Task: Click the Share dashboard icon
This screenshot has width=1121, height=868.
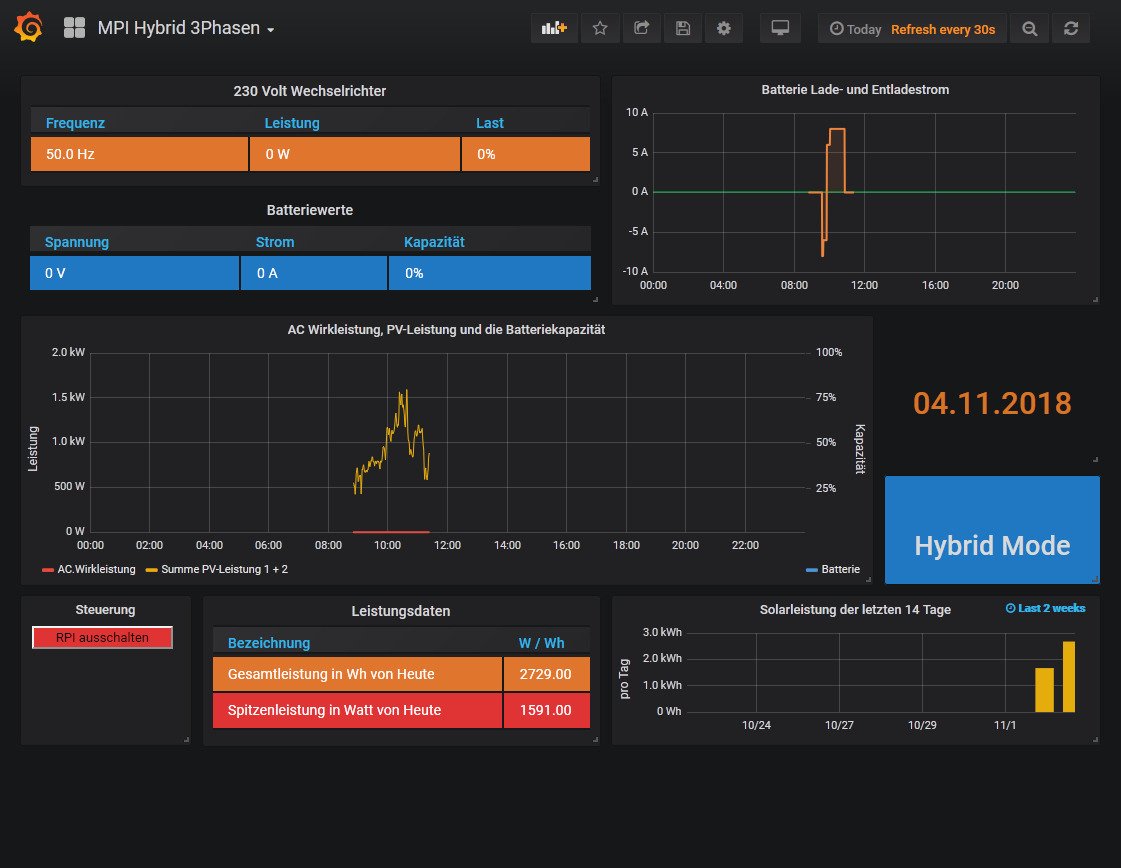Action: tap(641, 29)
